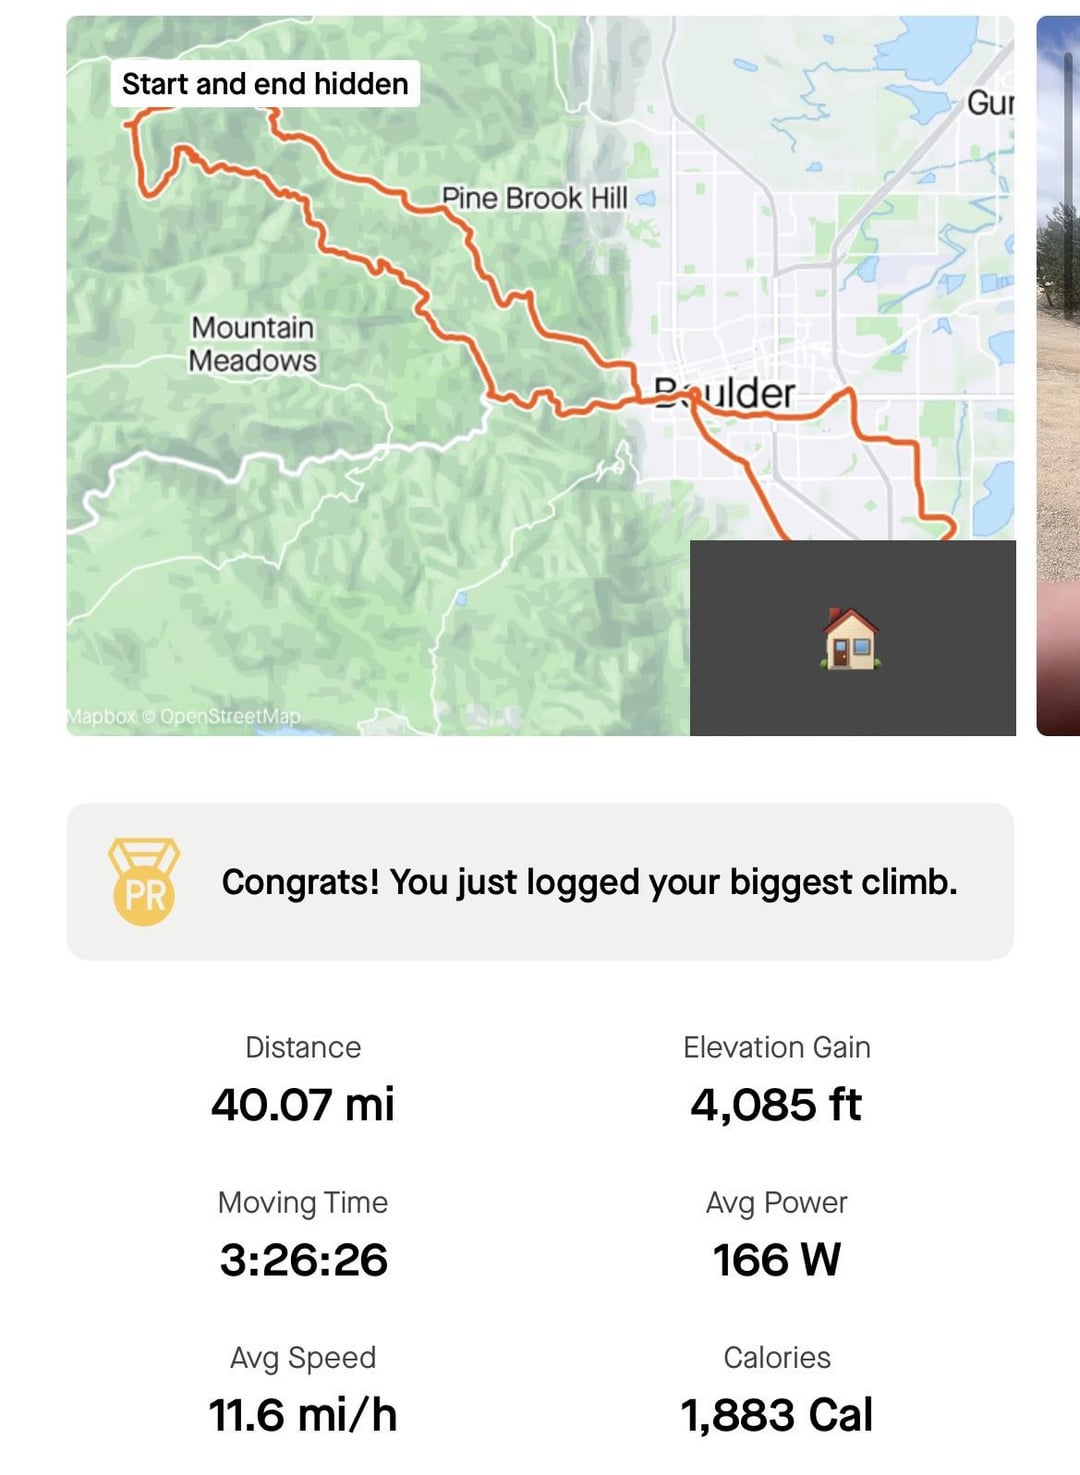Image resolution: width=1080 pixels, height=1475 pixels.
Task: Select the Distance 40.07 mi stat
Action: click(x=303, y=1080)
